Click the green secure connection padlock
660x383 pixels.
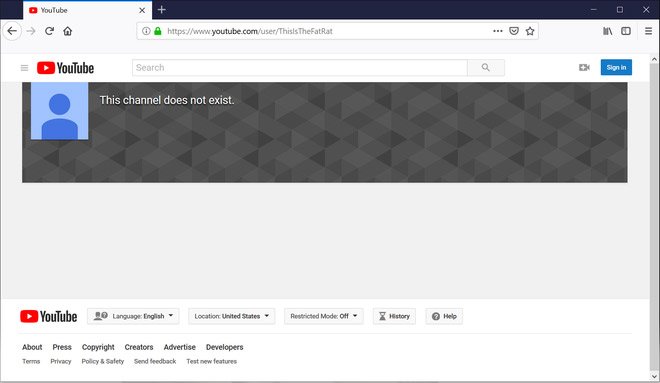point(158,31)
